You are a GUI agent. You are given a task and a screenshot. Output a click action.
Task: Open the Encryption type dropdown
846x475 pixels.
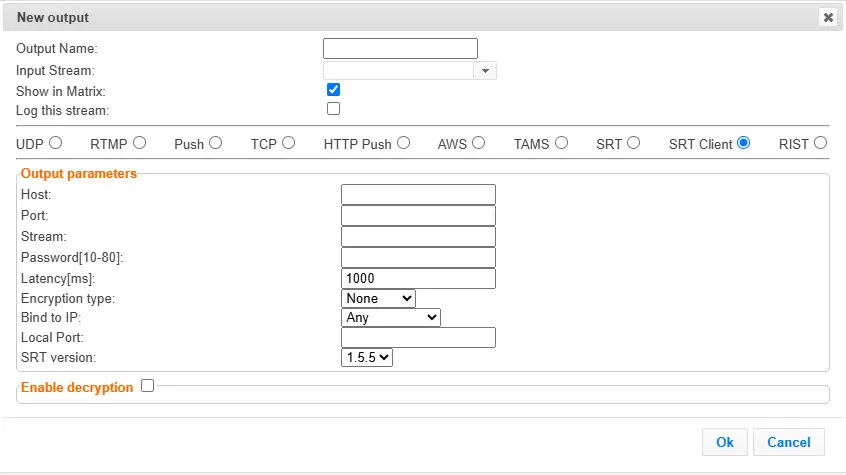378,298
